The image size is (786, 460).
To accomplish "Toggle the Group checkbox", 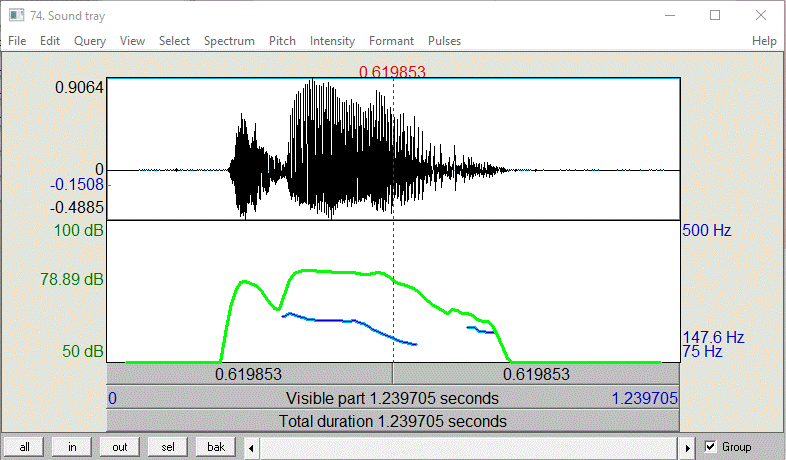I will pos(710,446).
